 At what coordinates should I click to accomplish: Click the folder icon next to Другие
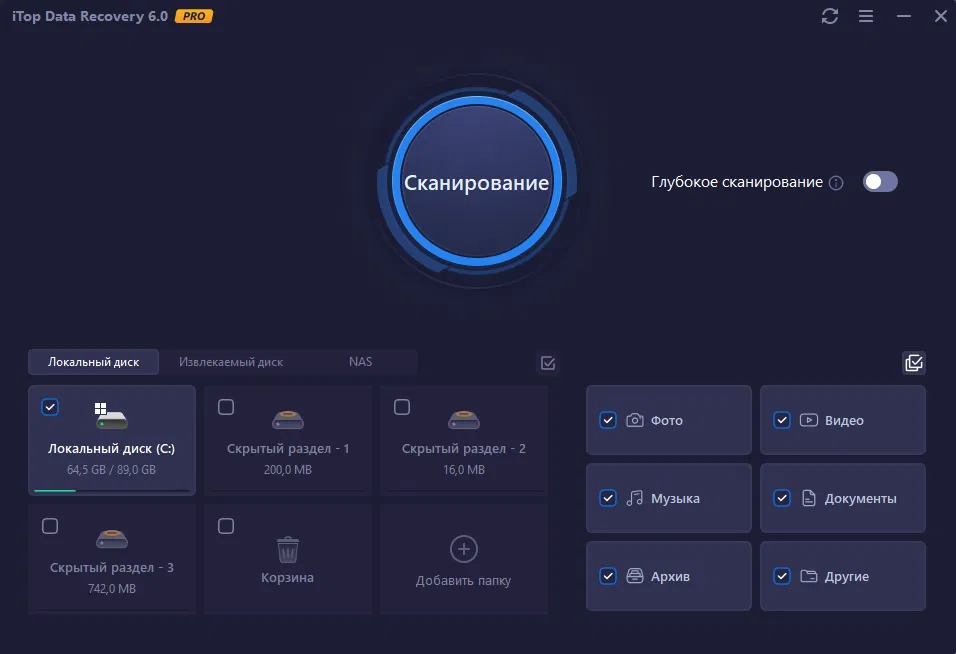(x=809, y=577)
